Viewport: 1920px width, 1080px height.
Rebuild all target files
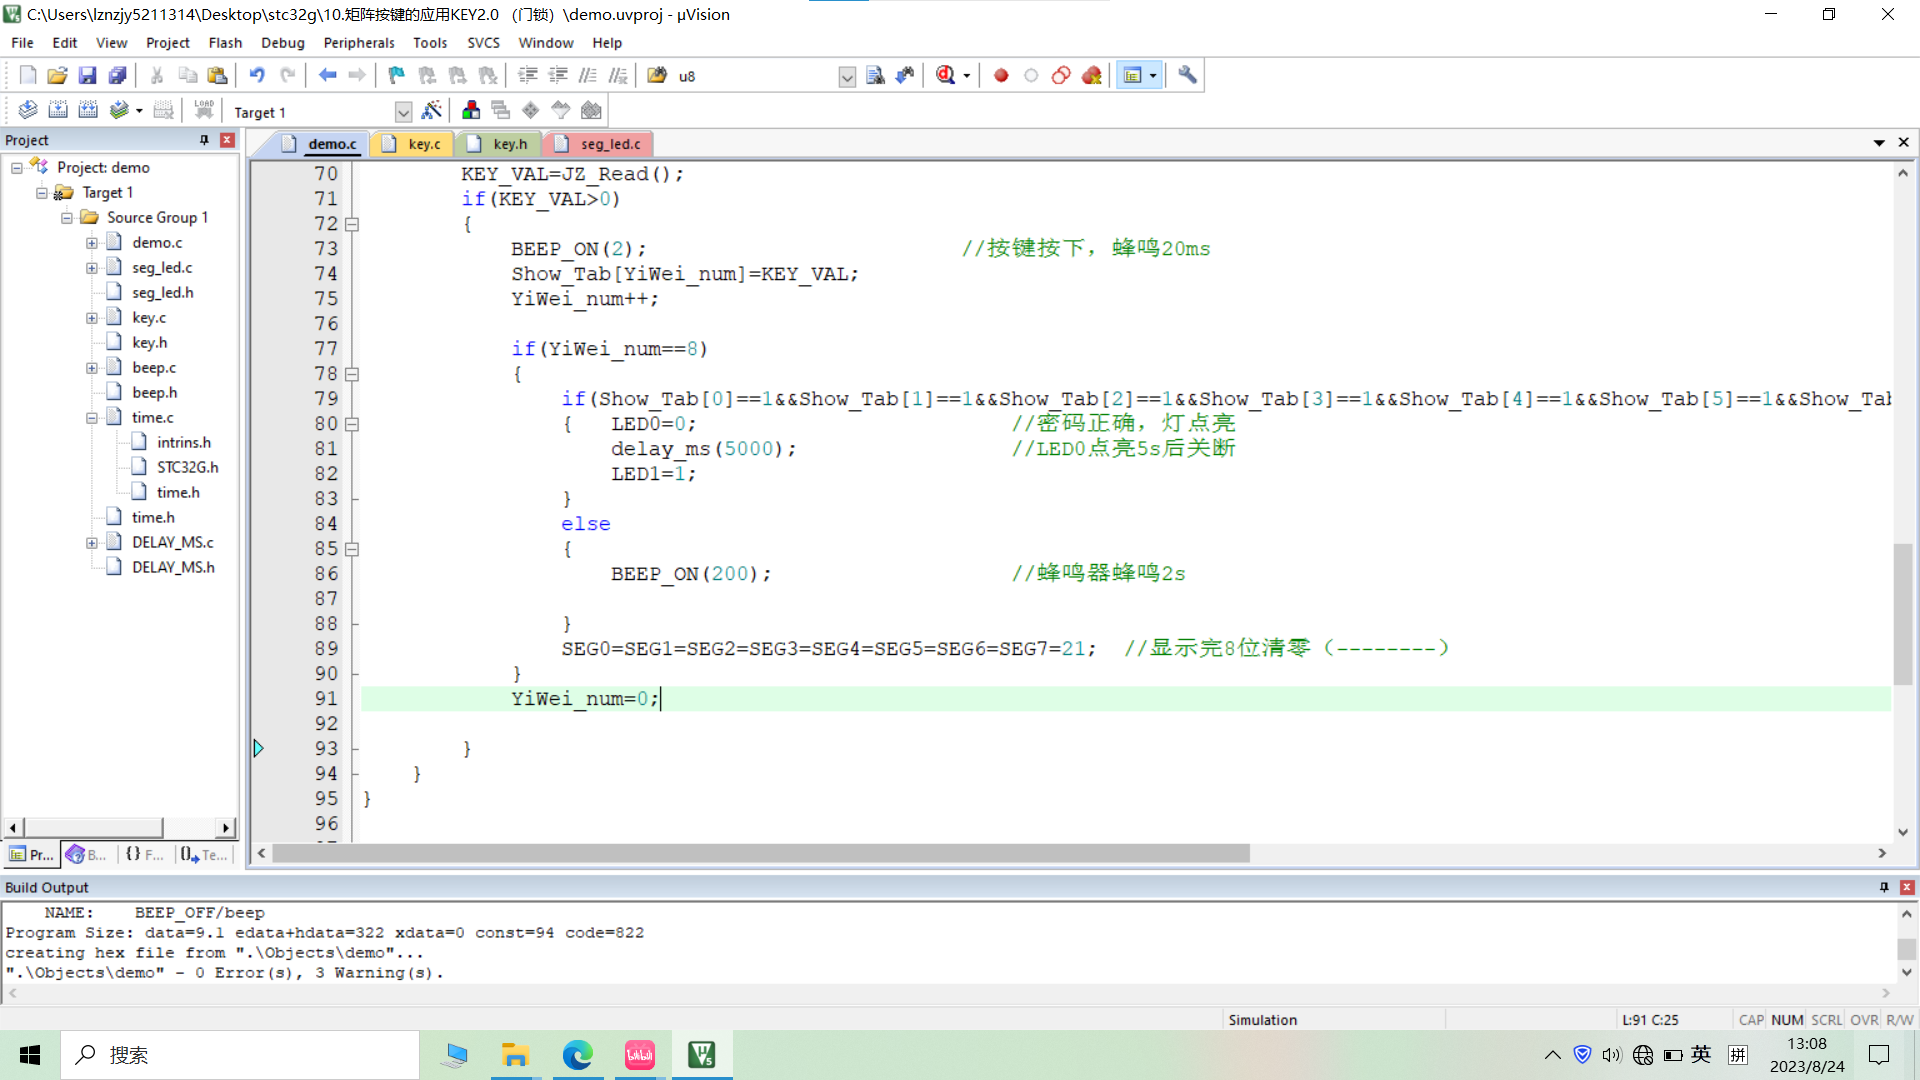coord(88,110)
